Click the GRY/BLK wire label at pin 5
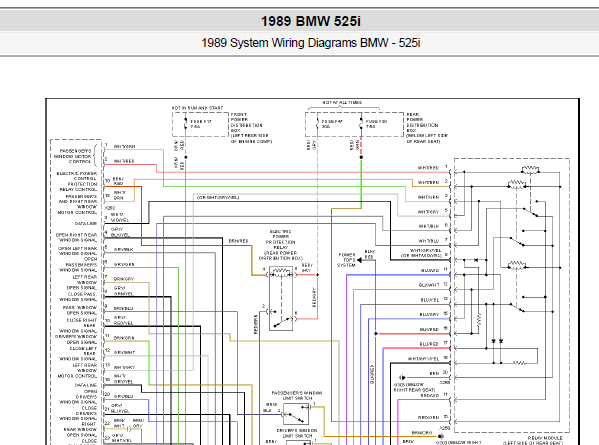599x445 pixels. coord(123,249)
